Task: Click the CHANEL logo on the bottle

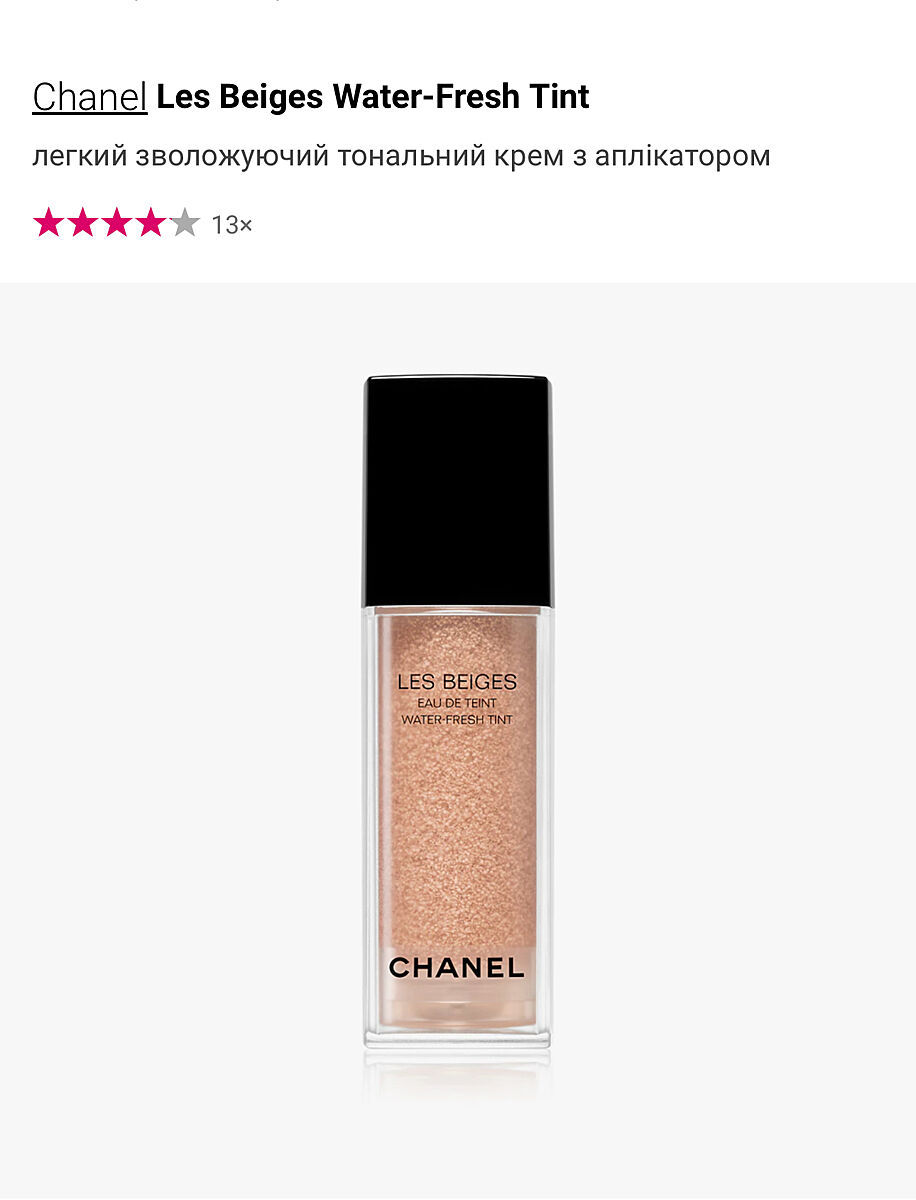Action: tap(456, 967)
